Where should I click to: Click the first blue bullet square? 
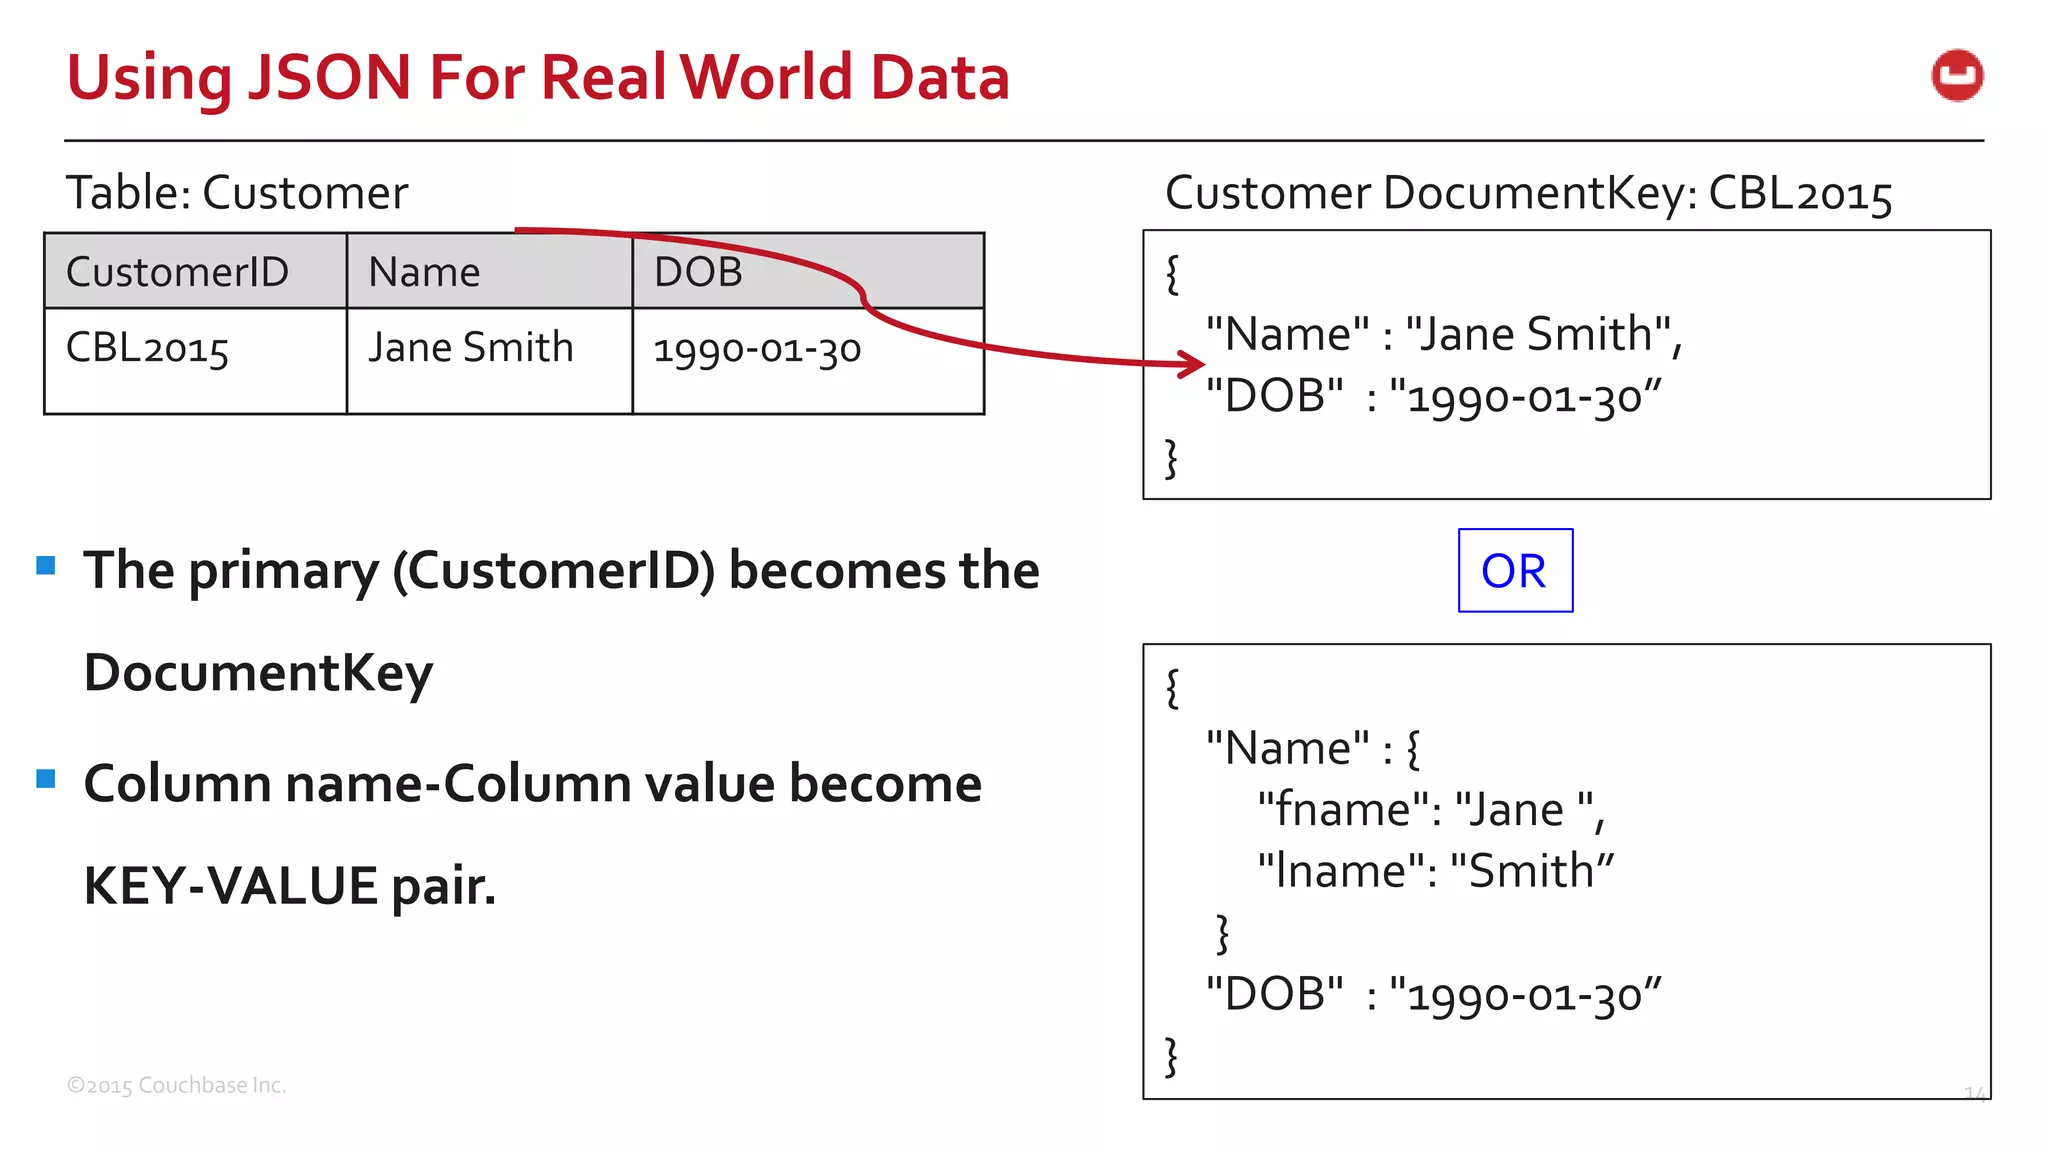46,566
